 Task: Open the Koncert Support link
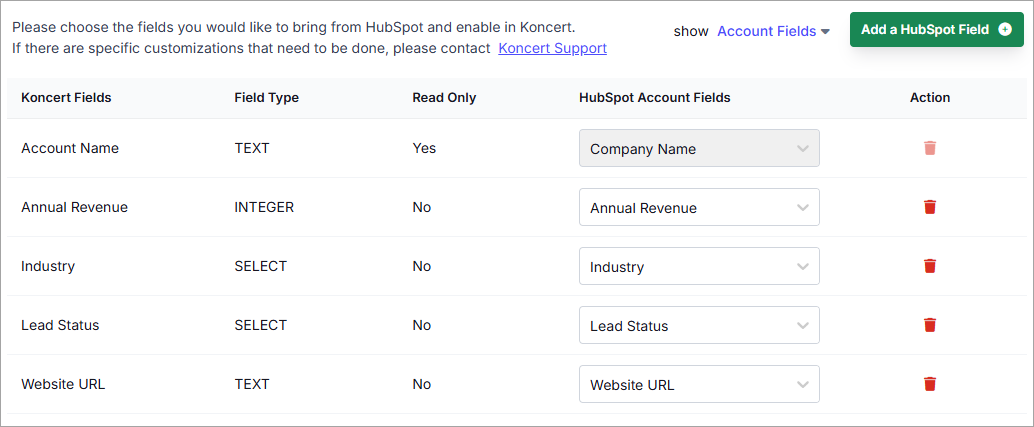(553, 48)
